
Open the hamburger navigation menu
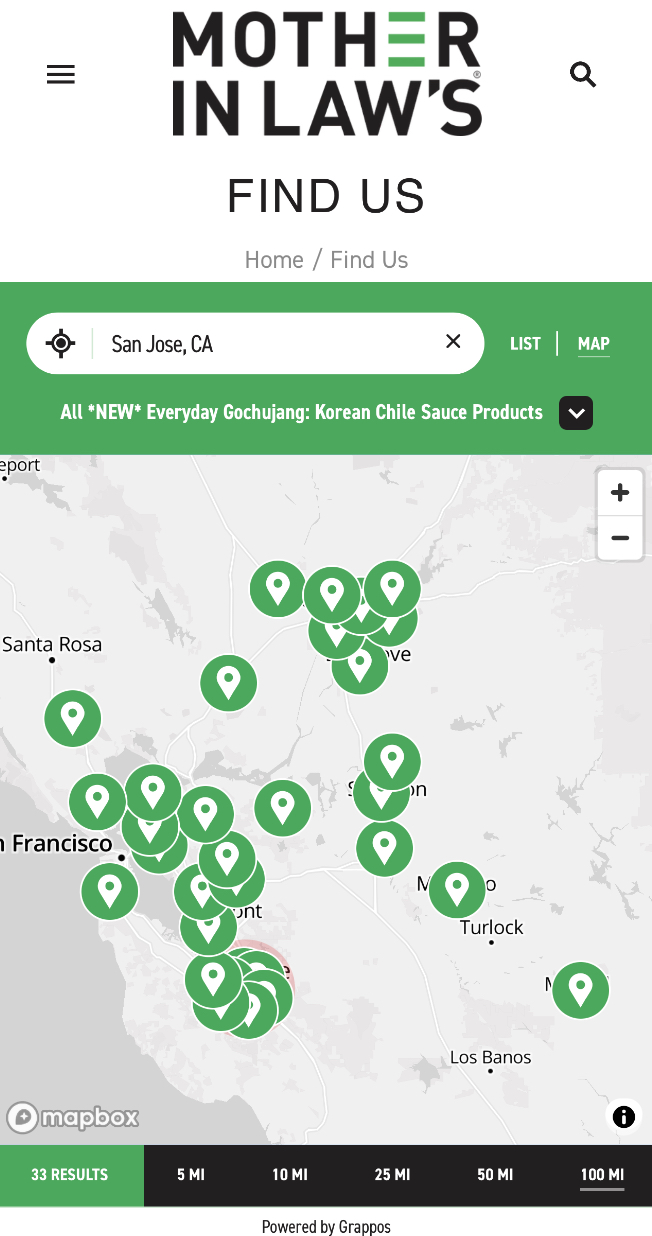click(61, 75)
